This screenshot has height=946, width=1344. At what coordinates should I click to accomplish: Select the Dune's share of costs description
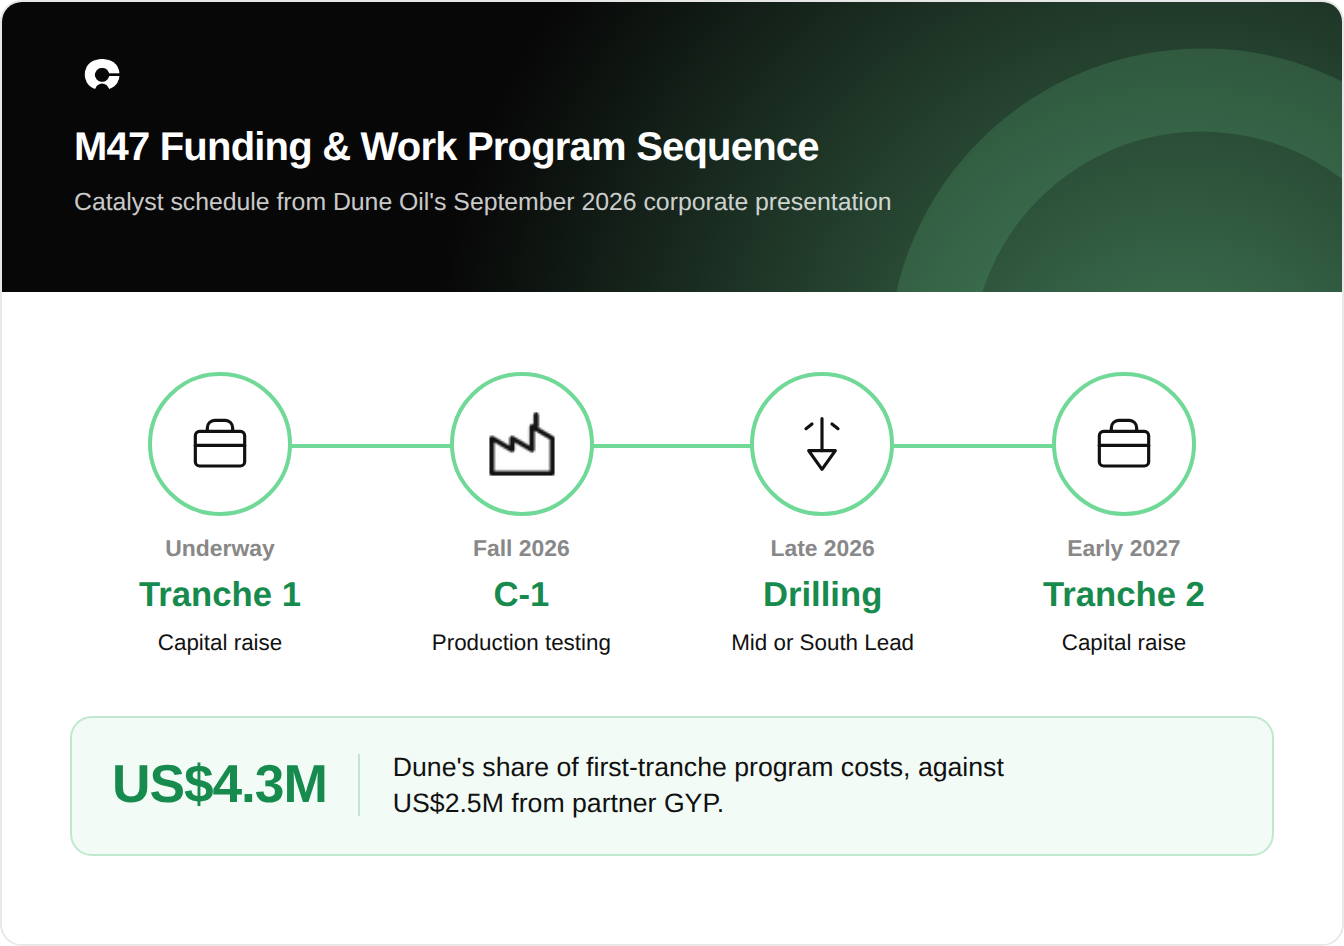pos(698,785)
